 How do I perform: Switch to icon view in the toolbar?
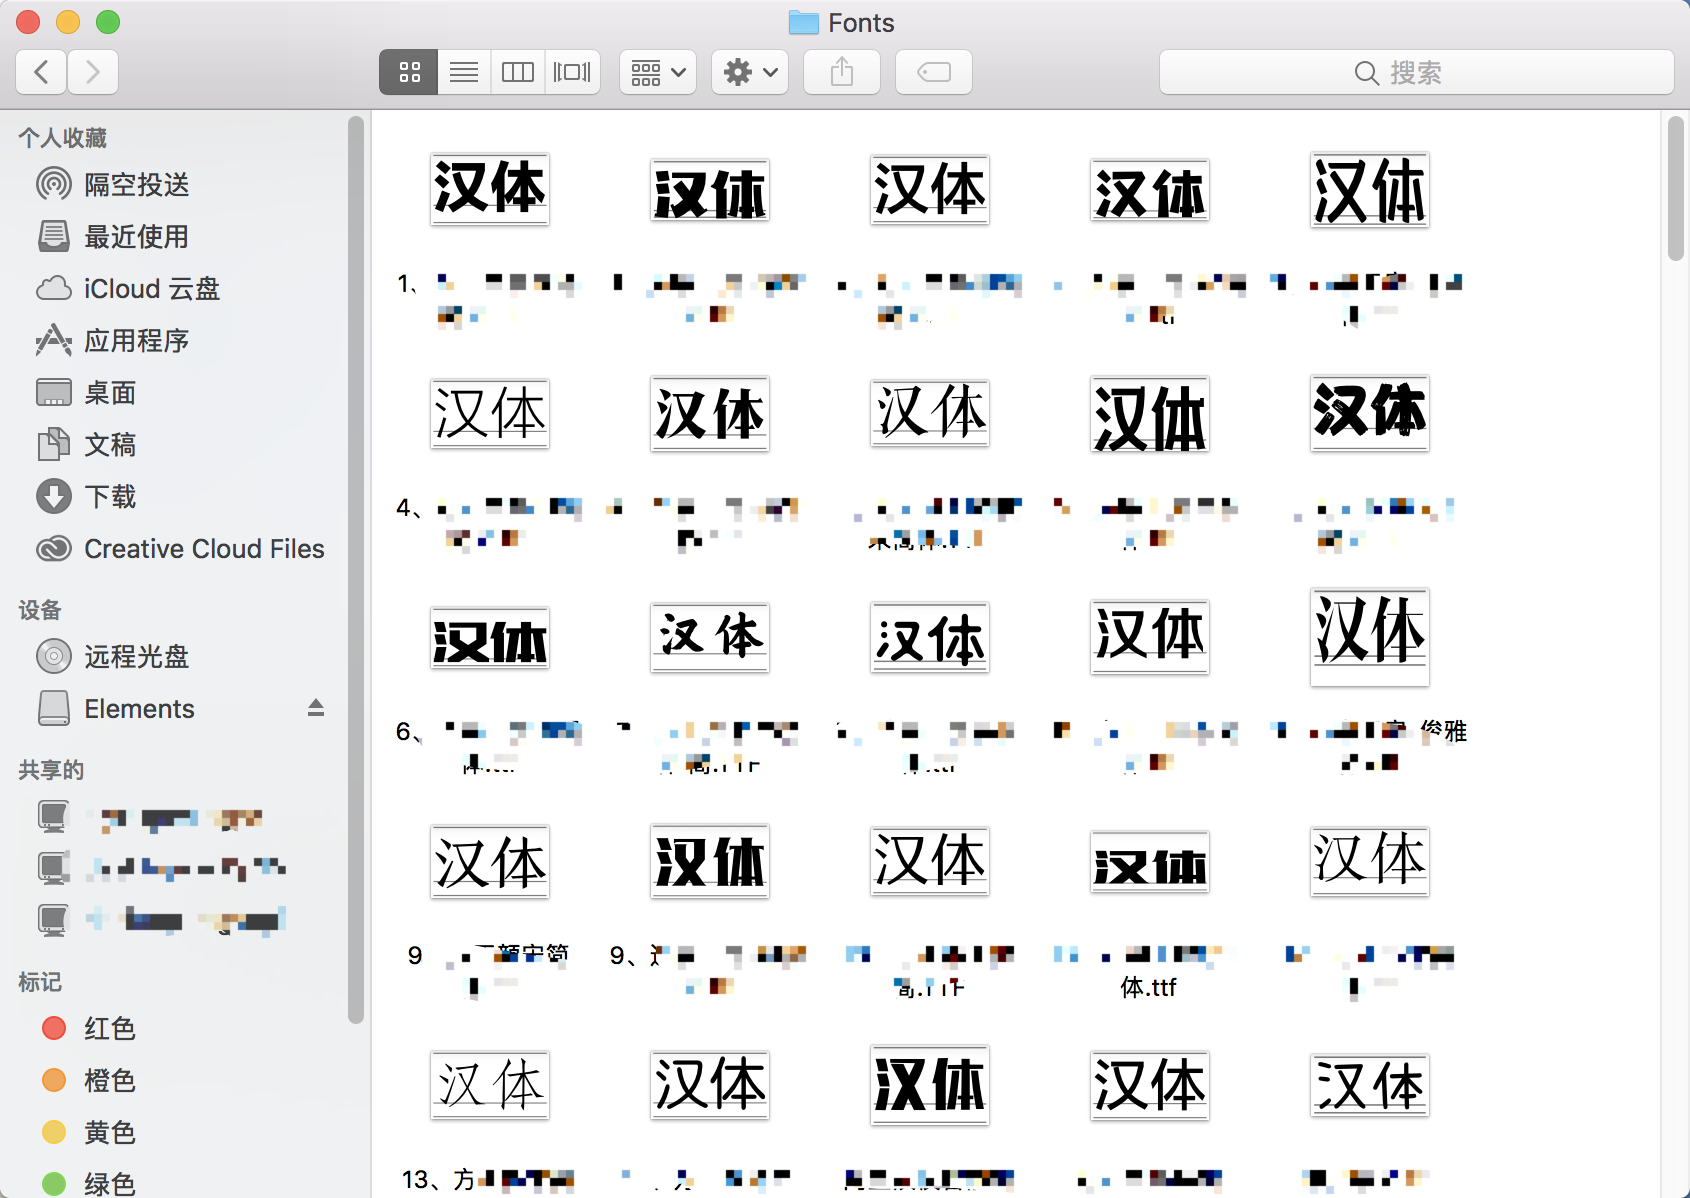coord(408,71)
